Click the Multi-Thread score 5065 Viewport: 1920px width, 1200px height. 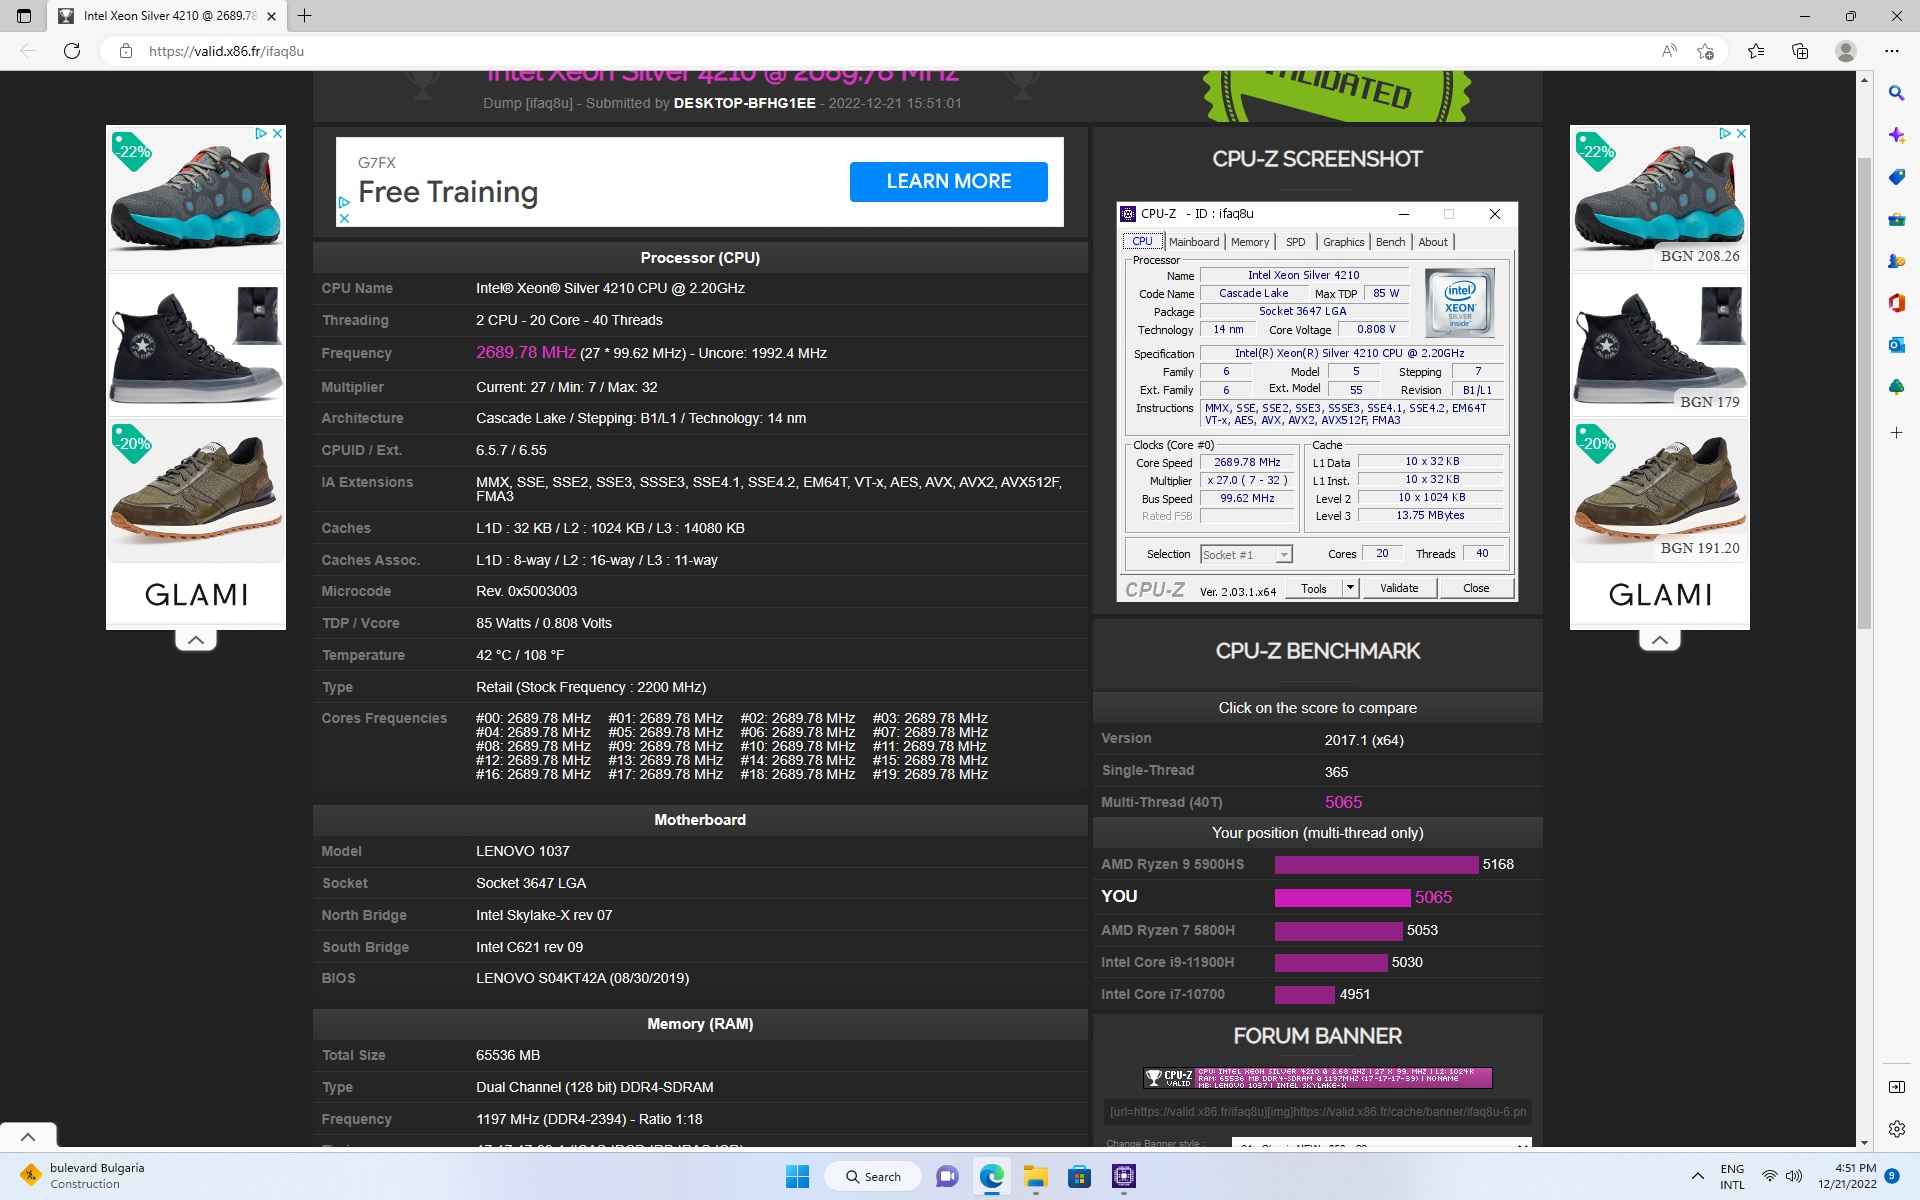[x=1343, y=802]
